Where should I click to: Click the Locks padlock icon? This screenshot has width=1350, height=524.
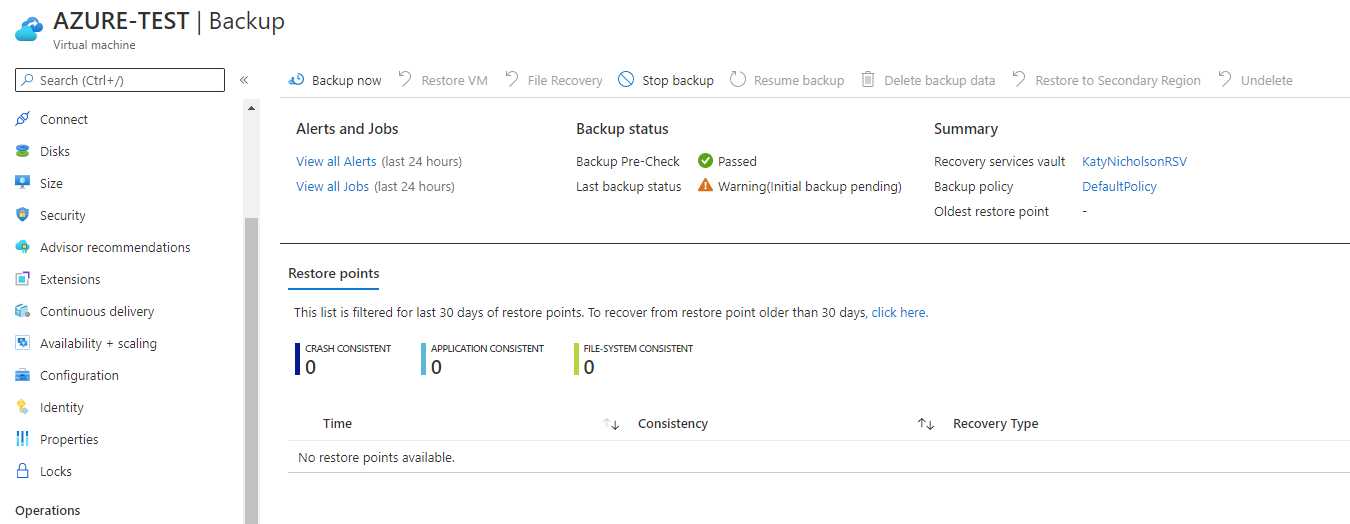[x=22, y=471]
